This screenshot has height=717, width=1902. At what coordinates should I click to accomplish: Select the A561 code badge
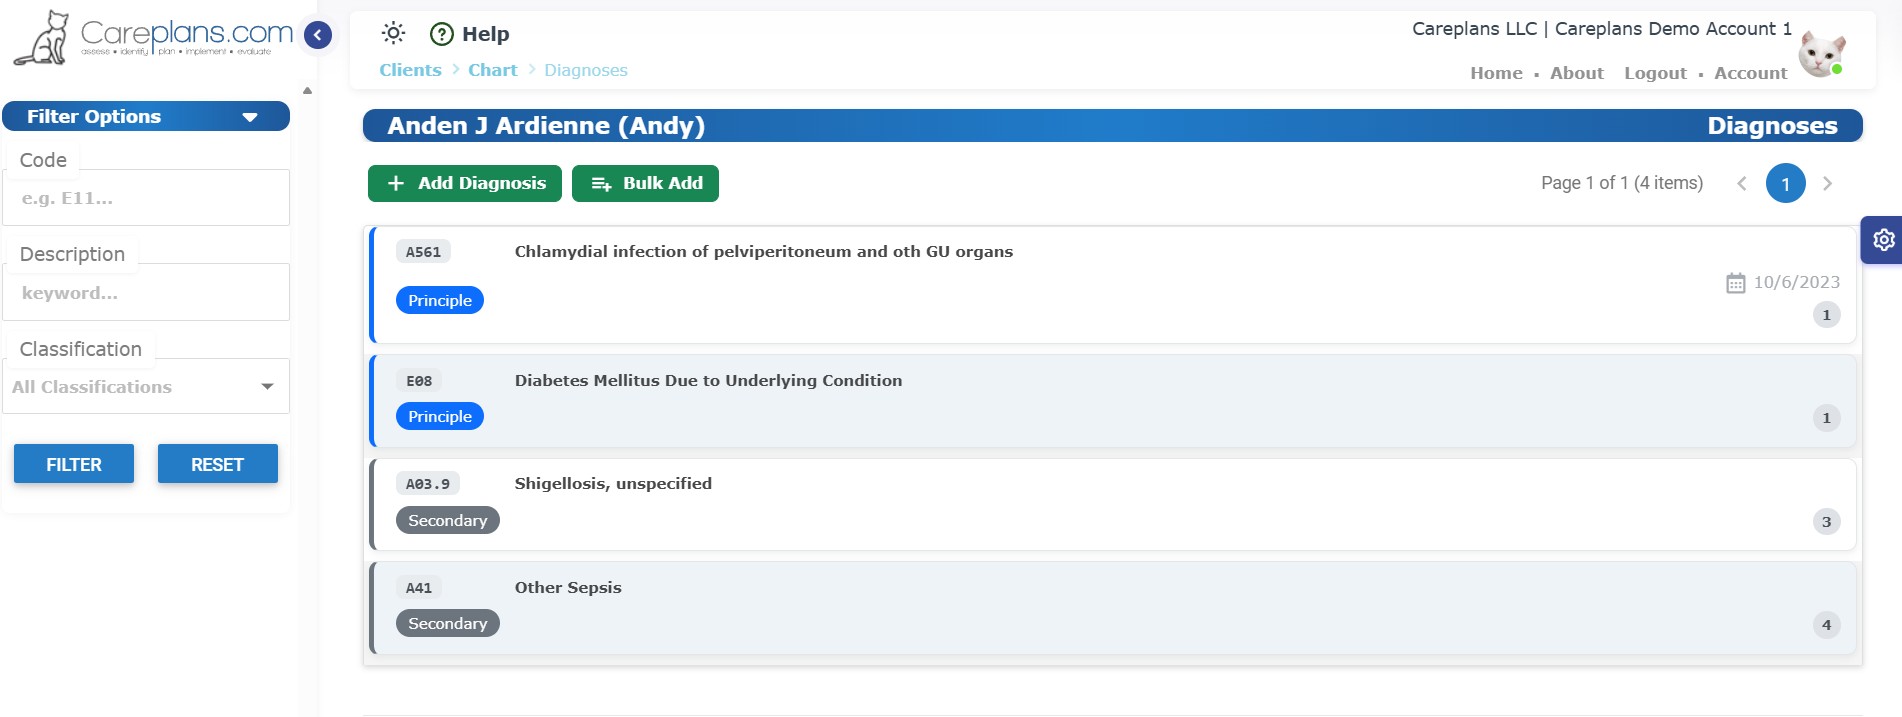point(423,252)
